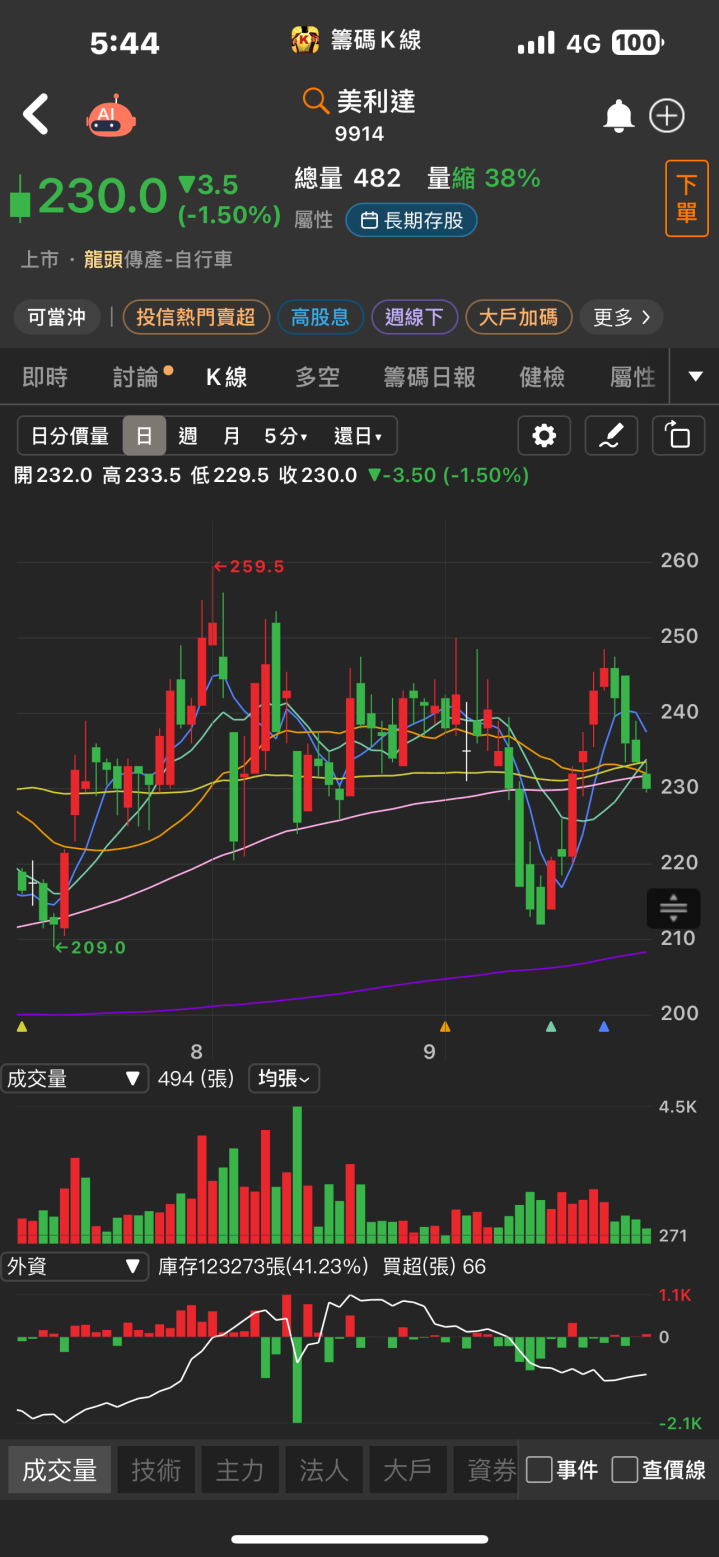Select bottom 主力 indicator tab
The image size is (719, 1557).
[240, 1469]
